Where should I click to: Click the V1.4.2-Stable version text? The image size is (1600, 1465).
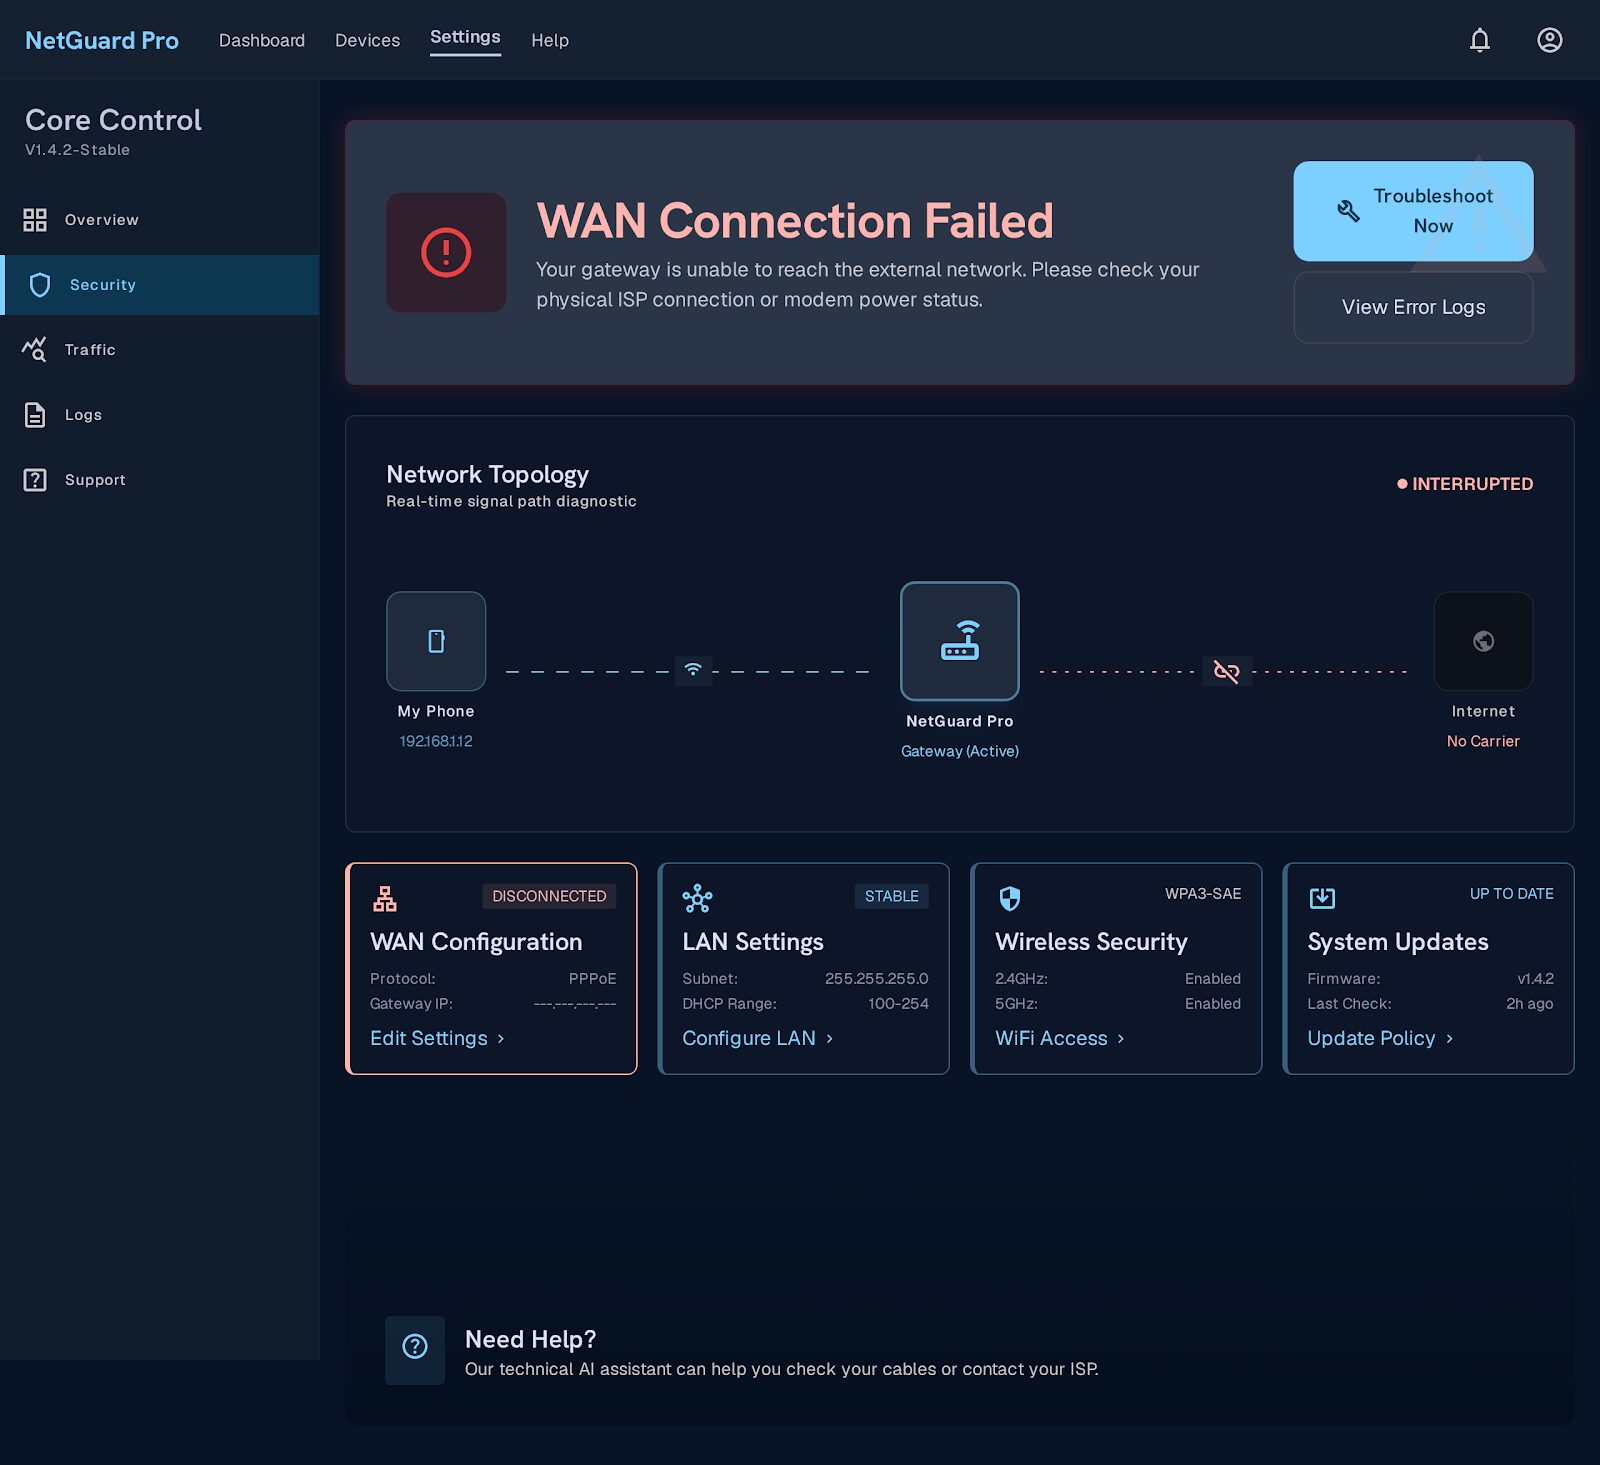77,150
